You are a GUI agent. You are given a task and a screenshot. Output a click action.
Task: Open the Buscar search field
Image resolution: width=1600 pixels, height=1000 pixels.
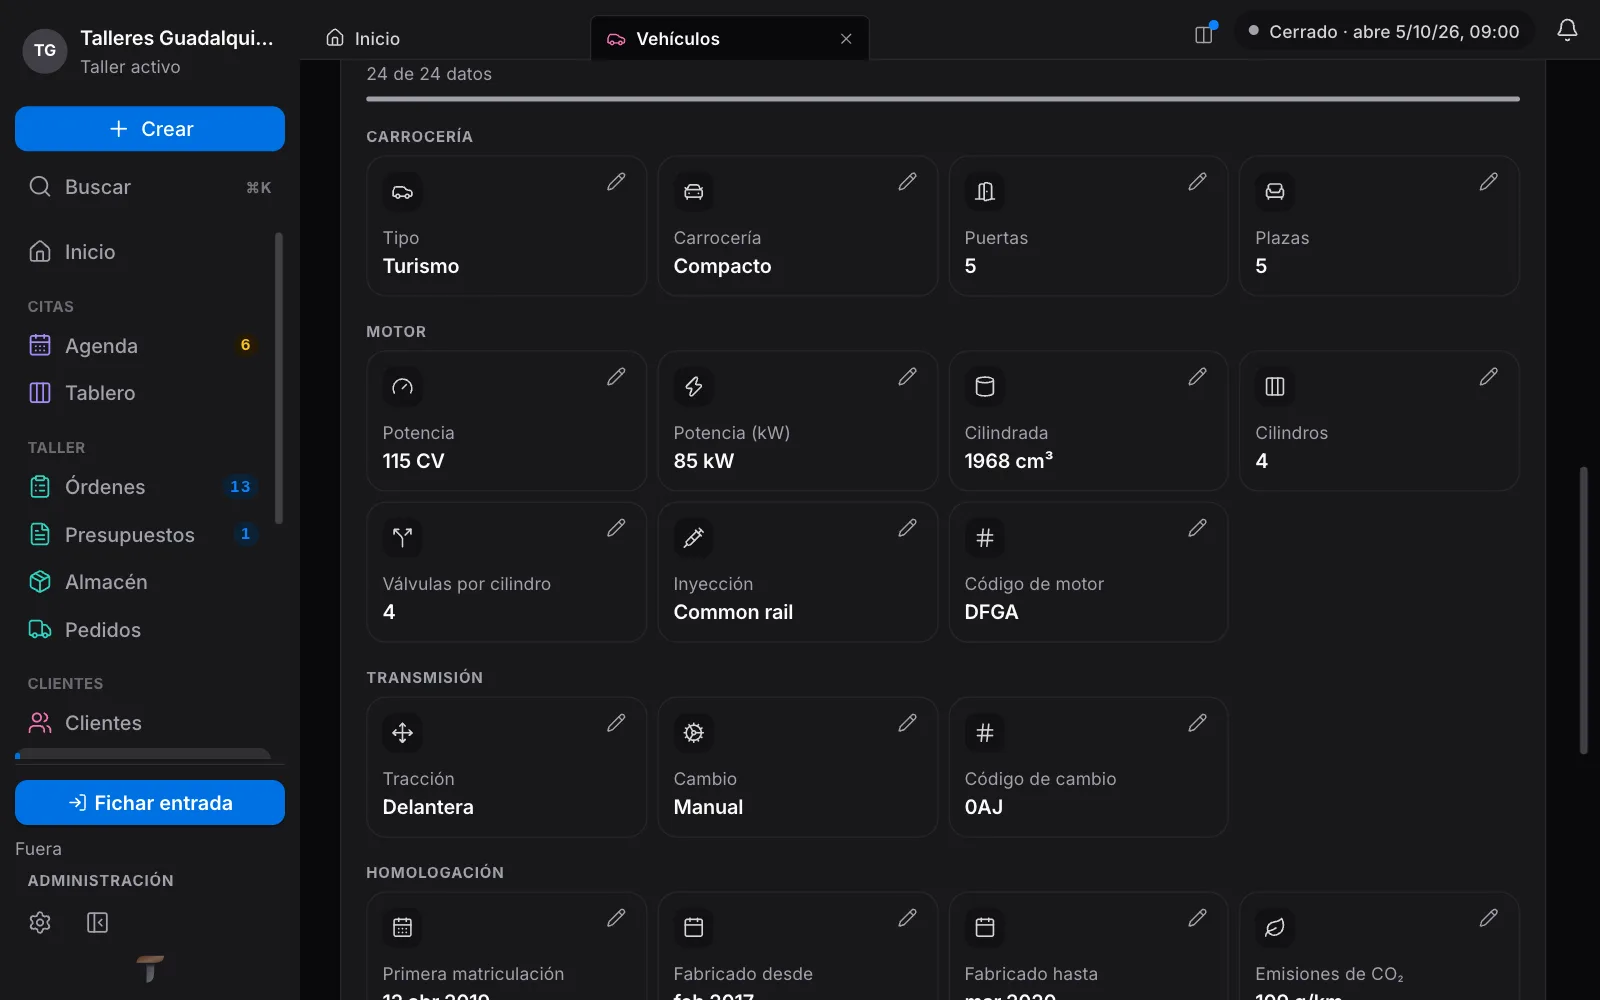tap(150, 187)
